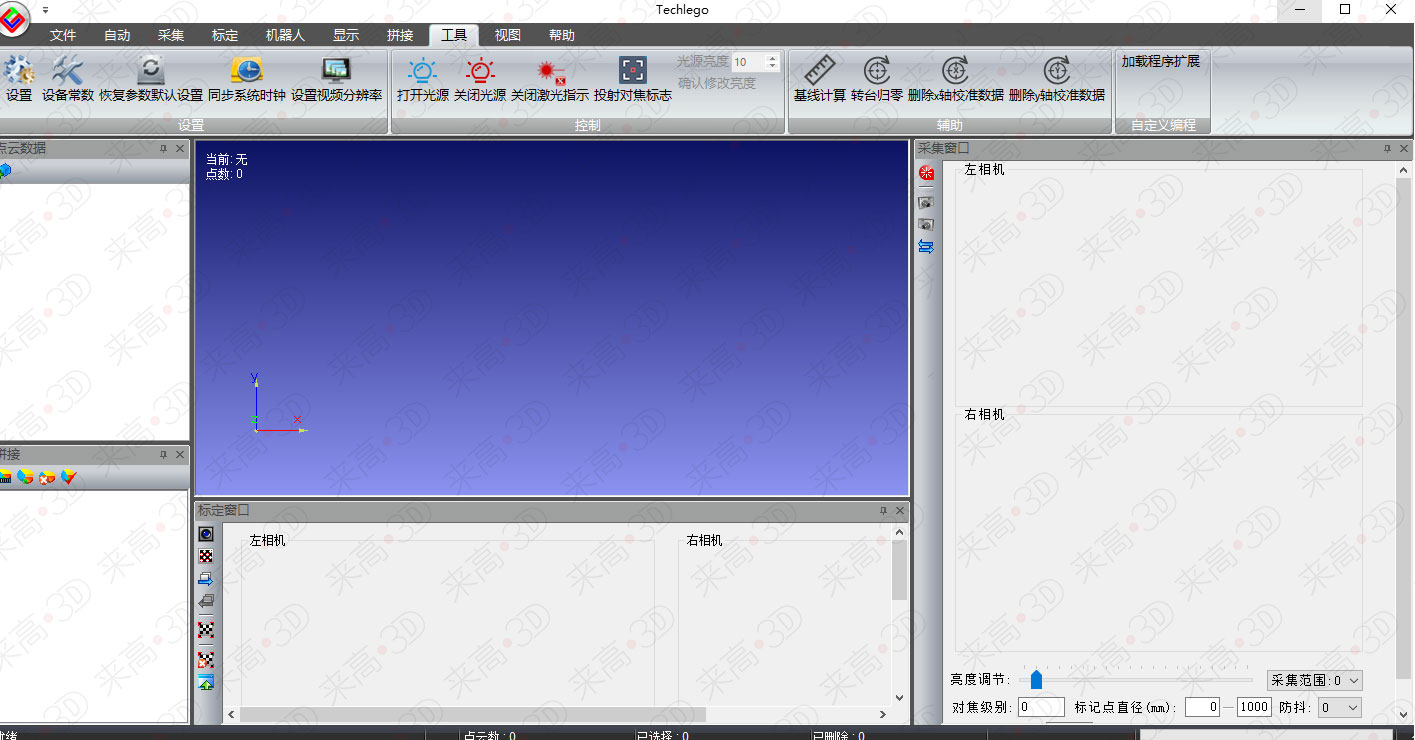Open the quick access toolbar dropdown arrow
Screen dimensions: 1415x740
click(x=45, y=9)
